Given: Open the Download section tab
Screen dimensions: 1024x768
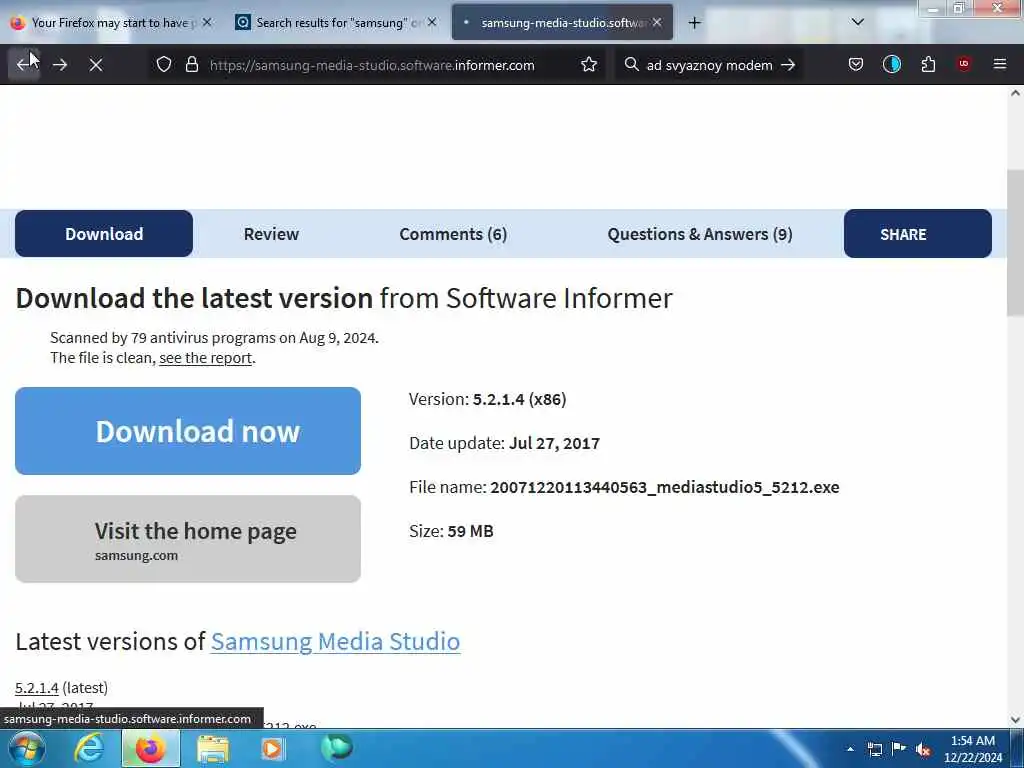Looking at the screenshot, I should 104,234.
